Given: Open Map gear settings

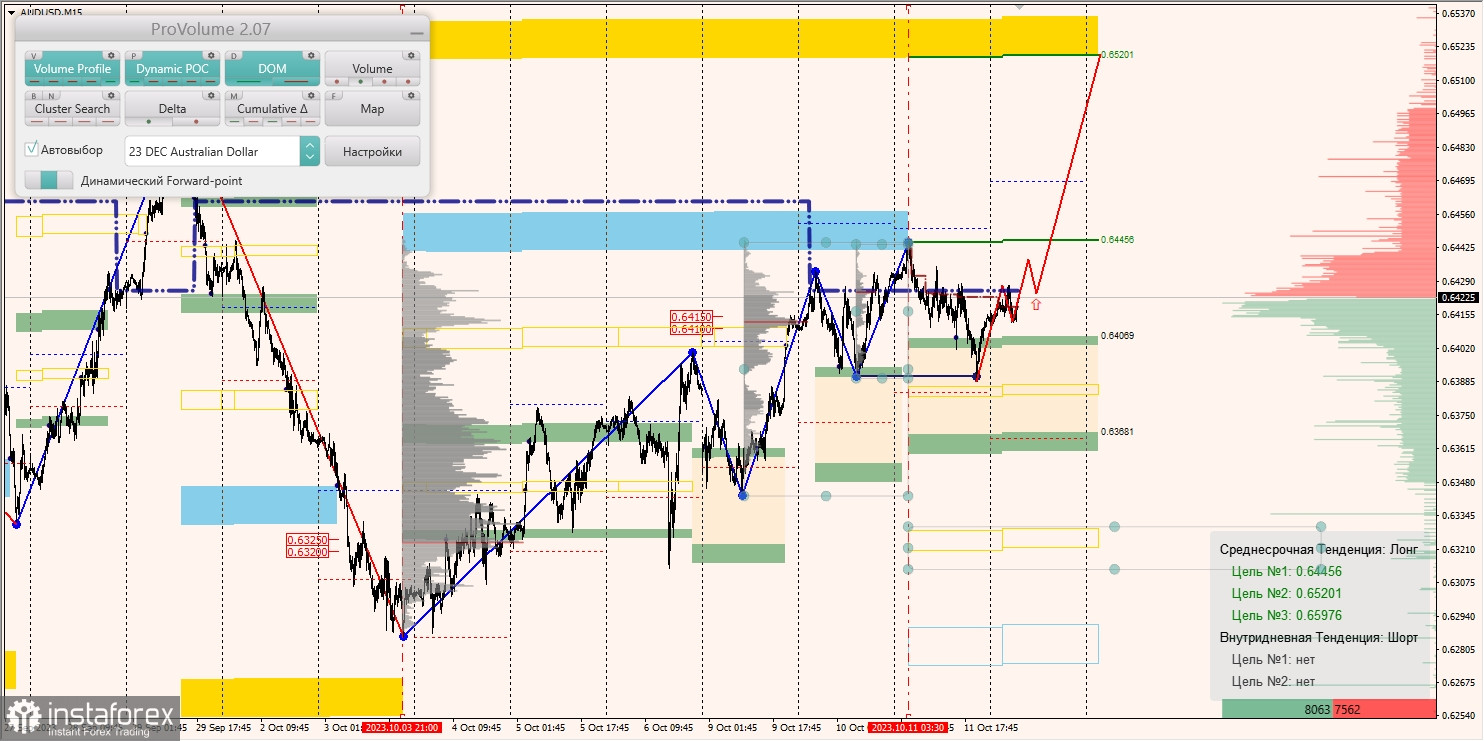Looking at the screenshot, I should (x=410, y=96).
